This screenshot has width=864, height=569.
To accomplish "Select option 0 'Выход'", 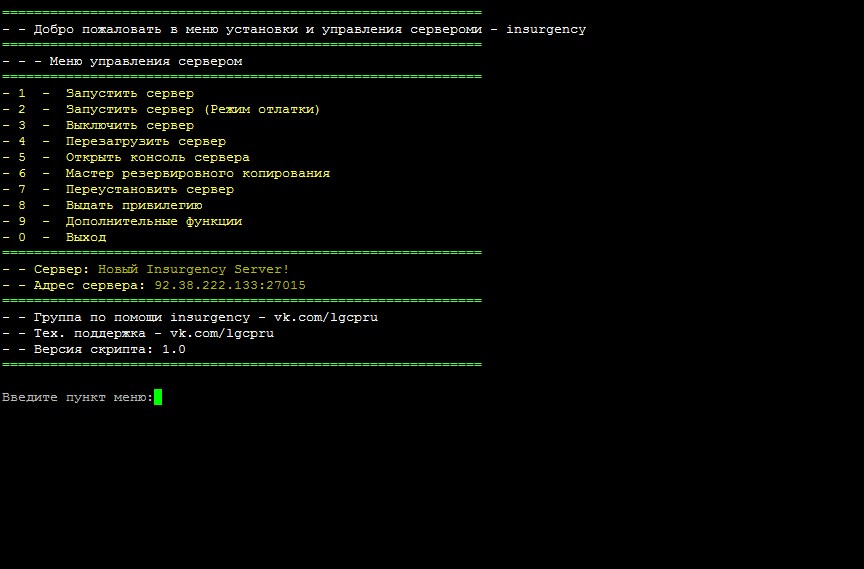I will 85,237.
